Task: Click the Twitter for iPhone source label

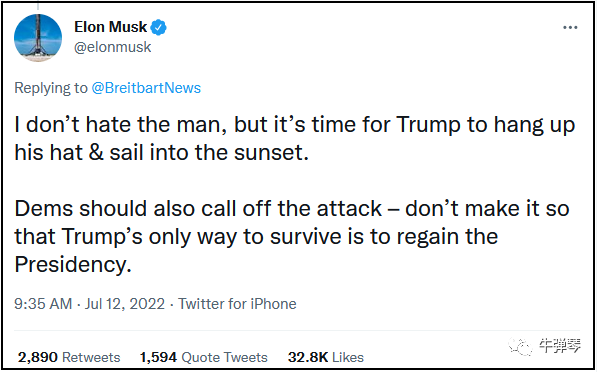Action: point(237,304)
